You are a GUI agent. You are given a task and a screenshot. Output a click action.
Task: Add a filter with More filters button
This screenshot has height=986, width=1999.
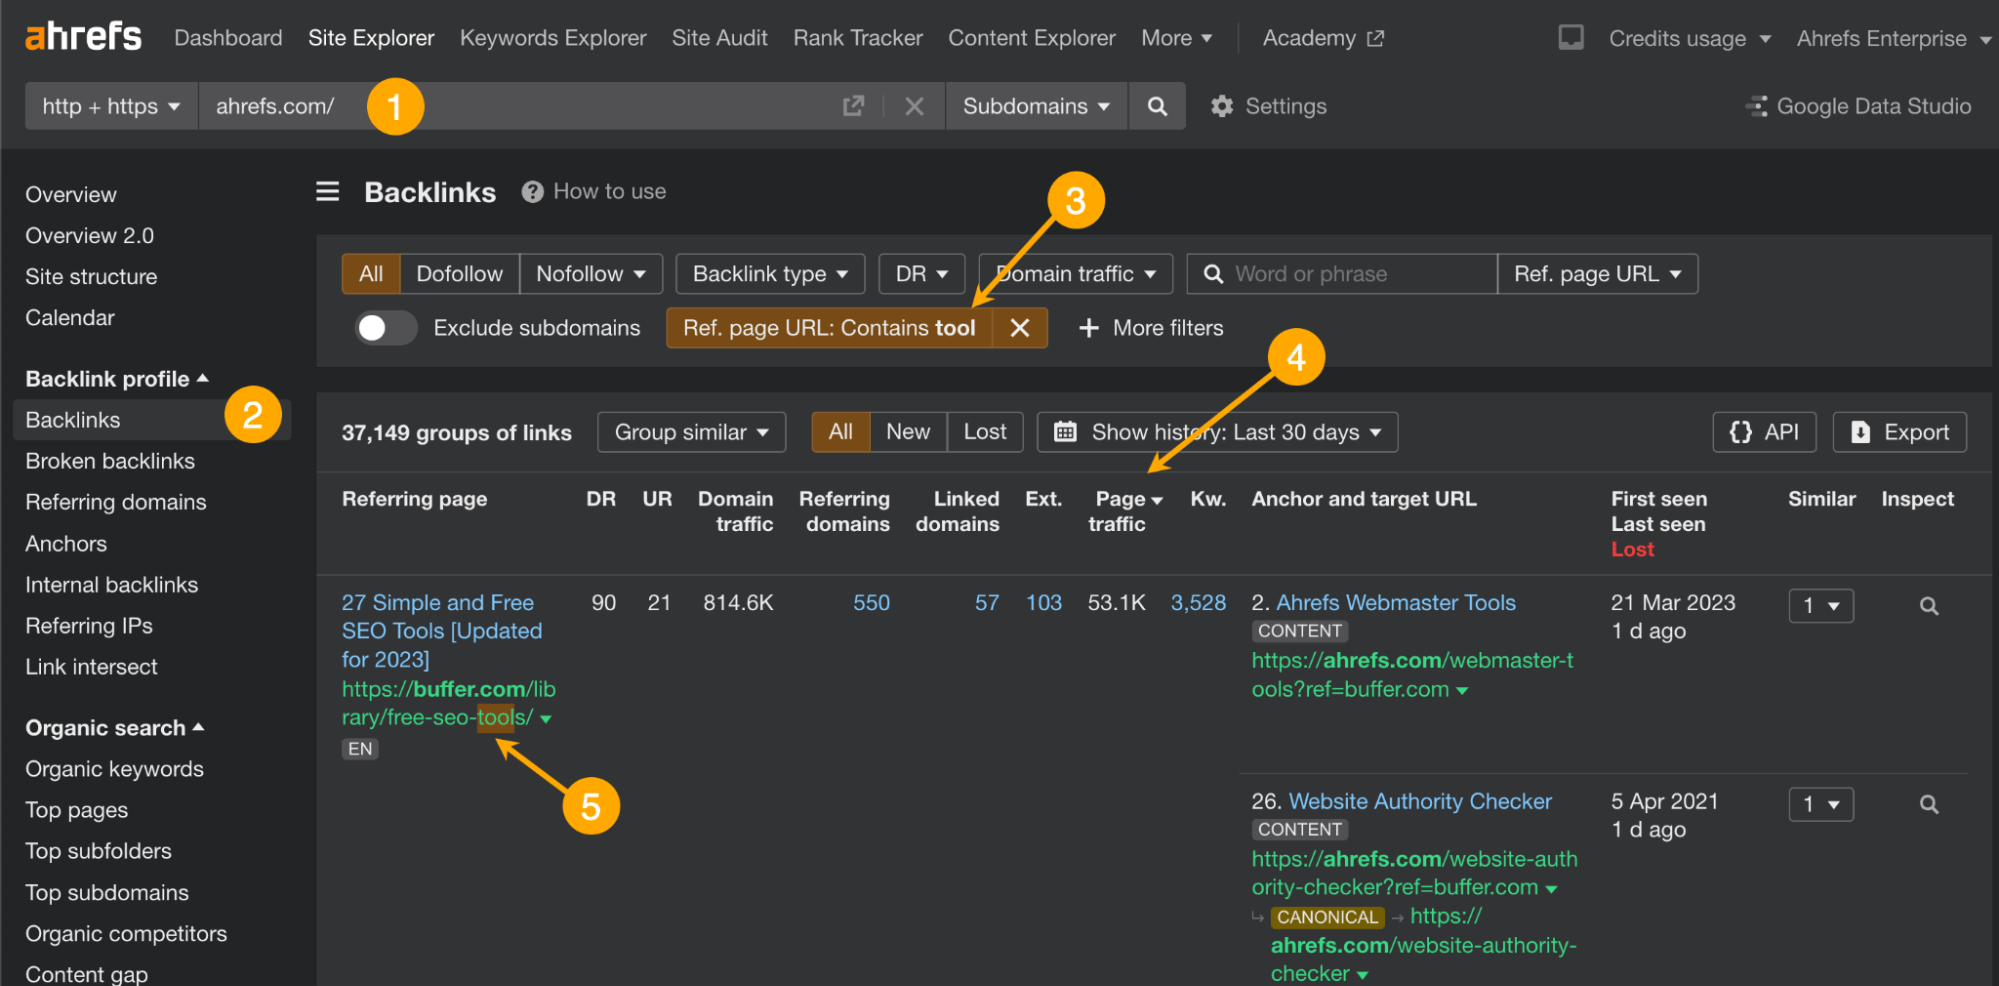[1150, 327]
